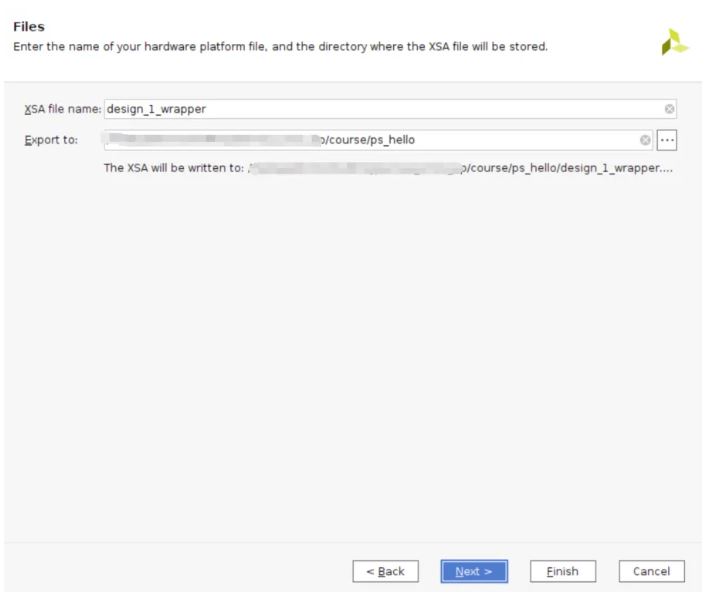717x602 pixels.
Task: Place the cursor at ps_hello in the export path
Action: [x=392, y=140]
